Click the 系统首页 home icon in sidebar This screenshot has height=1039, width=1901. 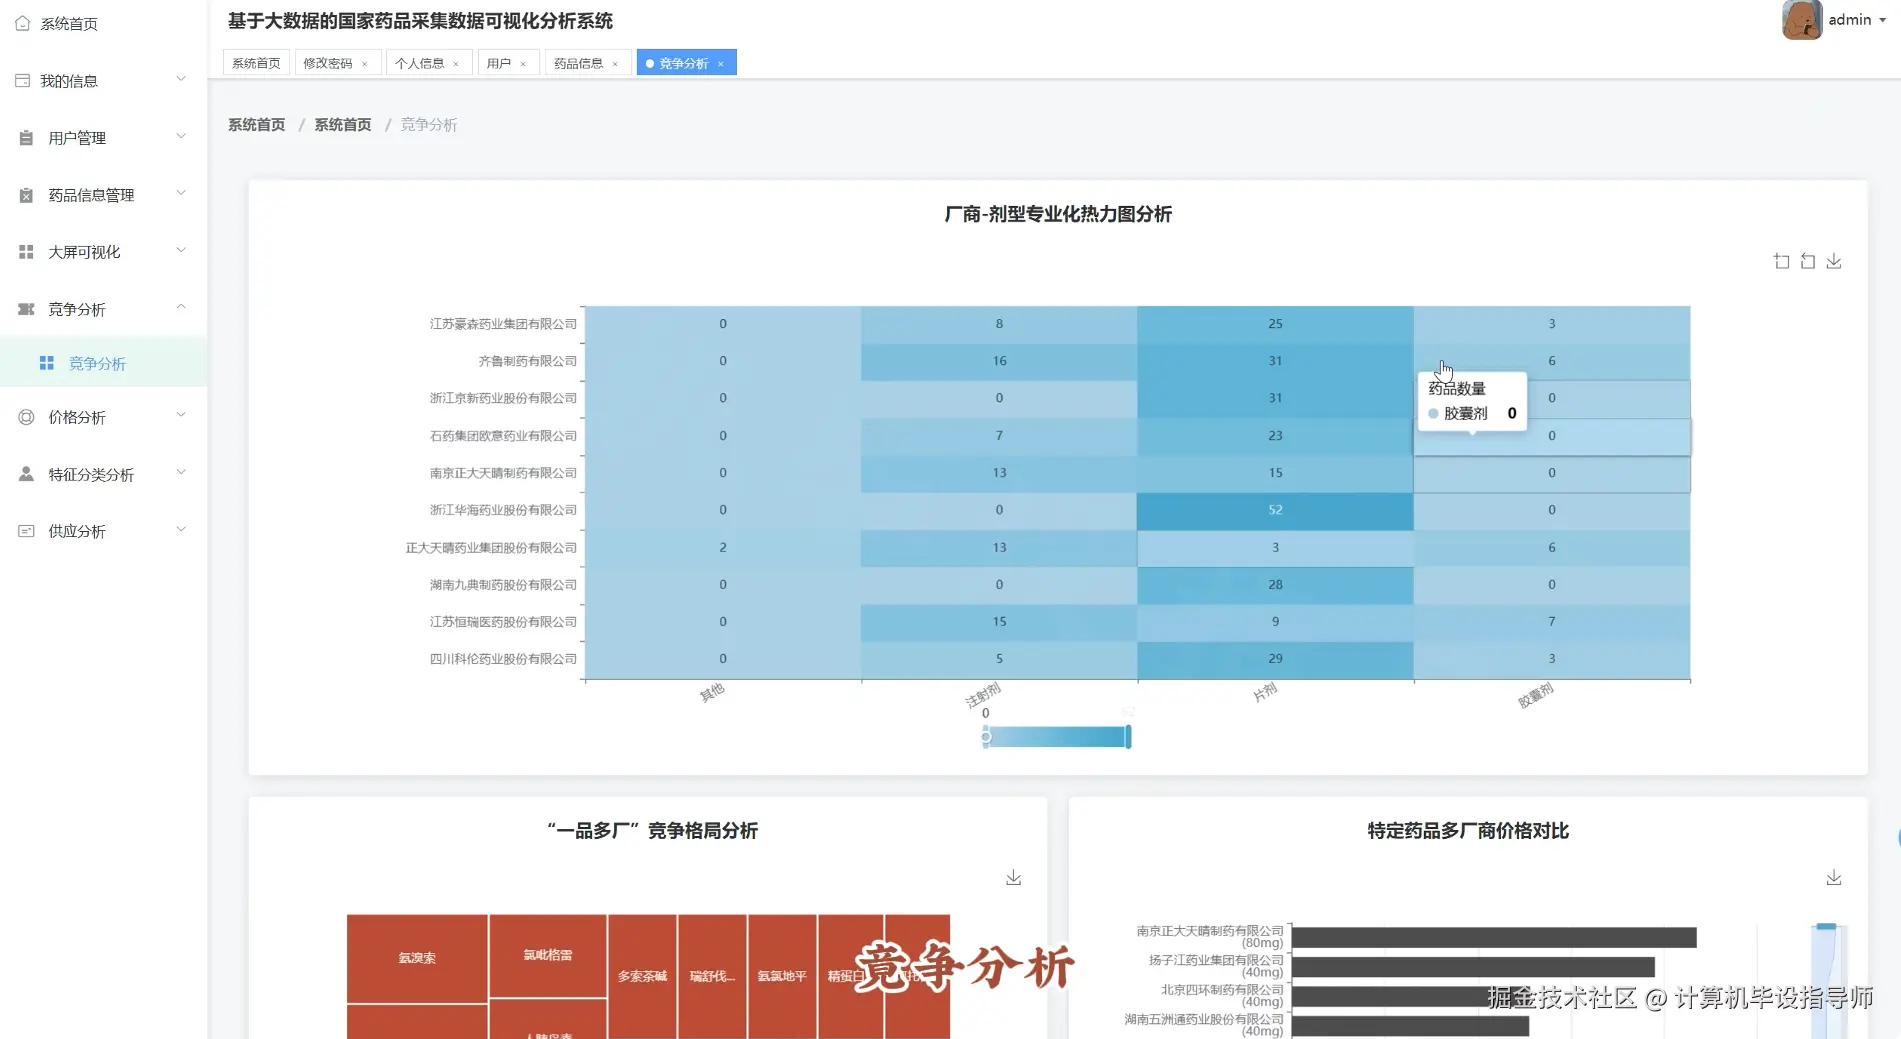tap(23, 22)
